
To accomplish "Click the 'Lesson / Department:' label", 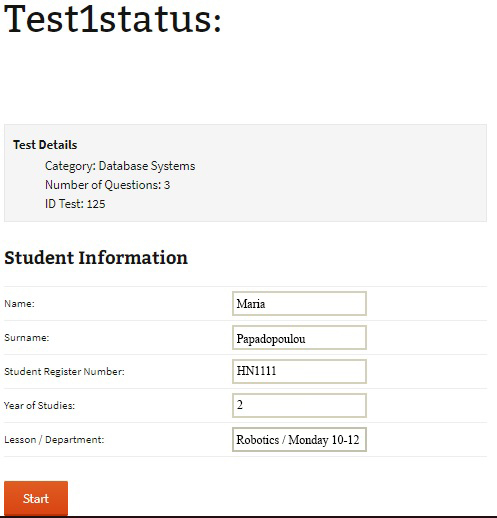I will tap(54, 440).
